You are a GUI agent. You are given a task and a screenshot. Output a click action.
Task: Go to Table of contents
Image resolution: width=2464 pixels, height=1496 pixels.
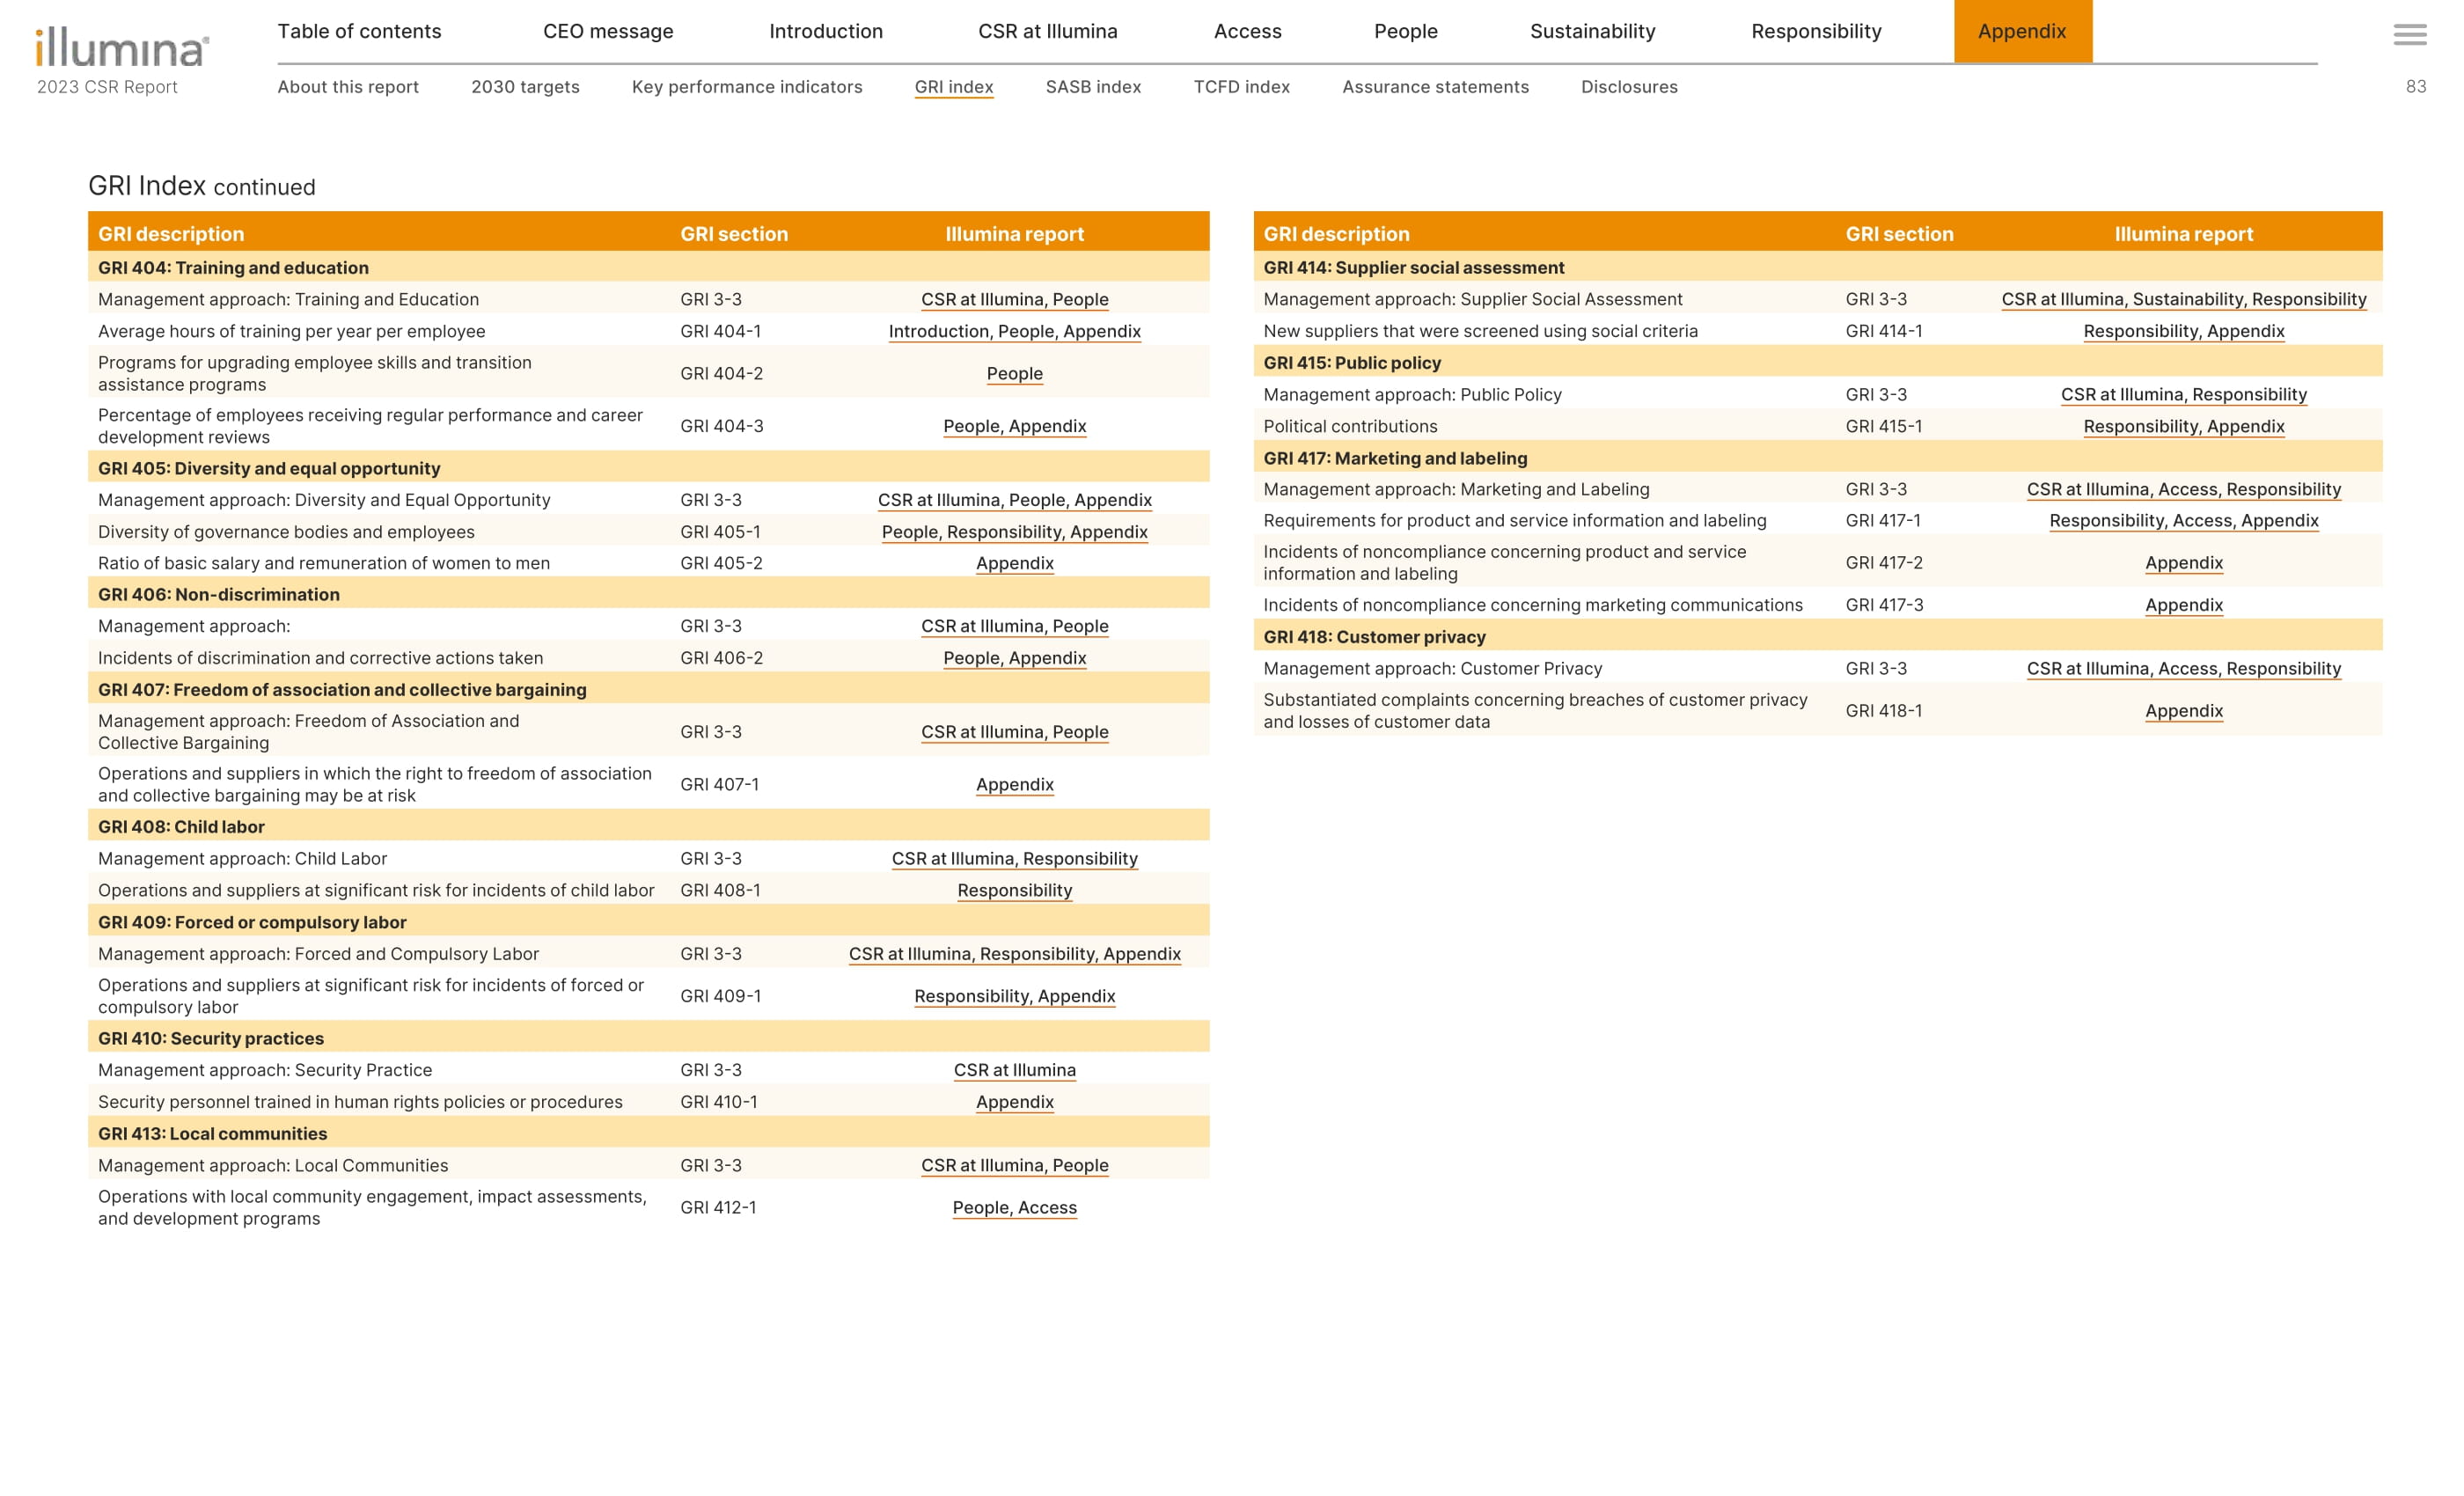coord(359,31)
